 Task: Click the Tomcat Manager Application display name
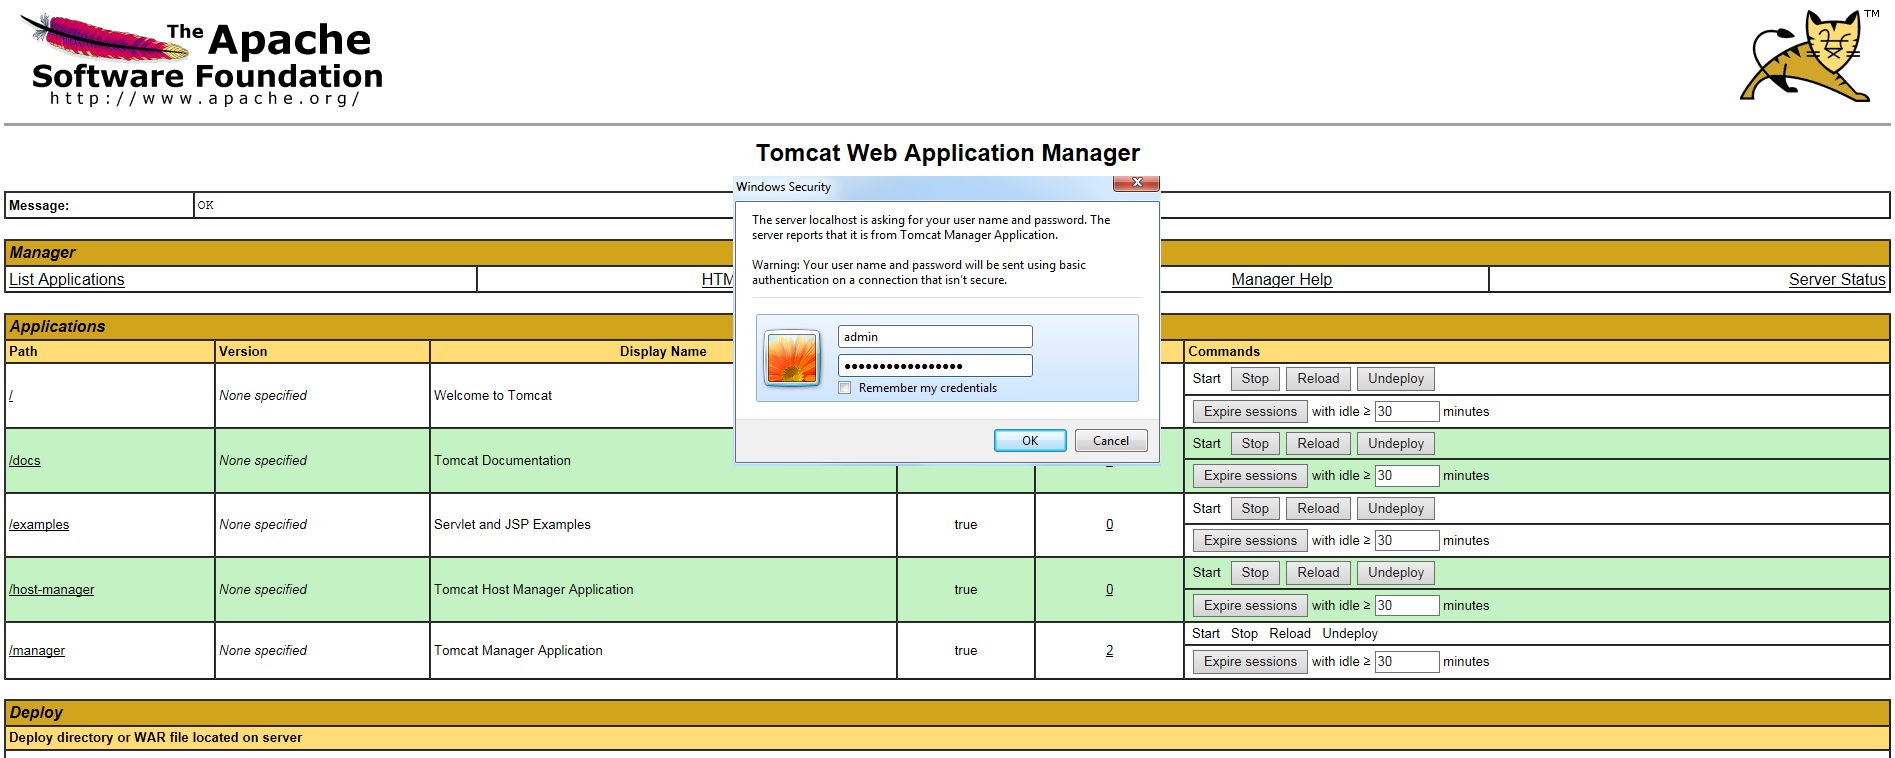518,651
